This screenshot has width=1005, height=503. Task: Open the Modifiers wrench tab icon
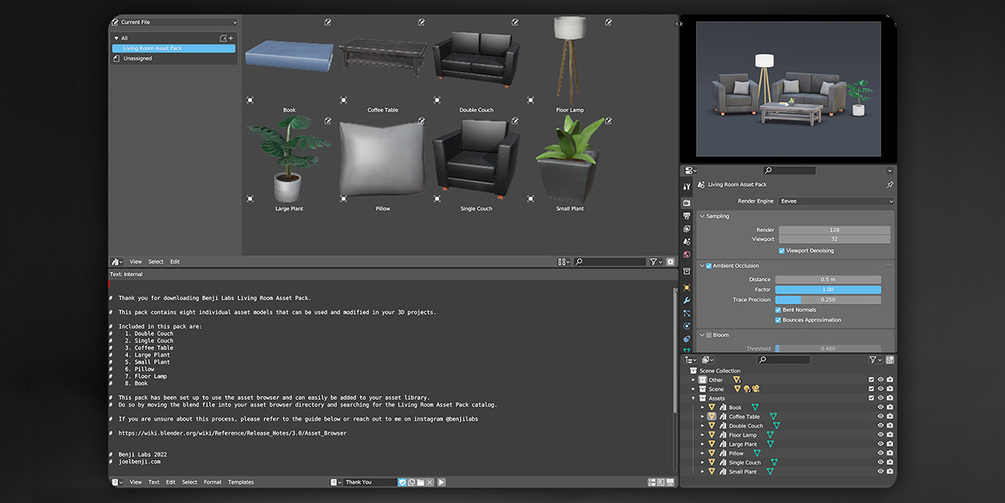point(686,301)
